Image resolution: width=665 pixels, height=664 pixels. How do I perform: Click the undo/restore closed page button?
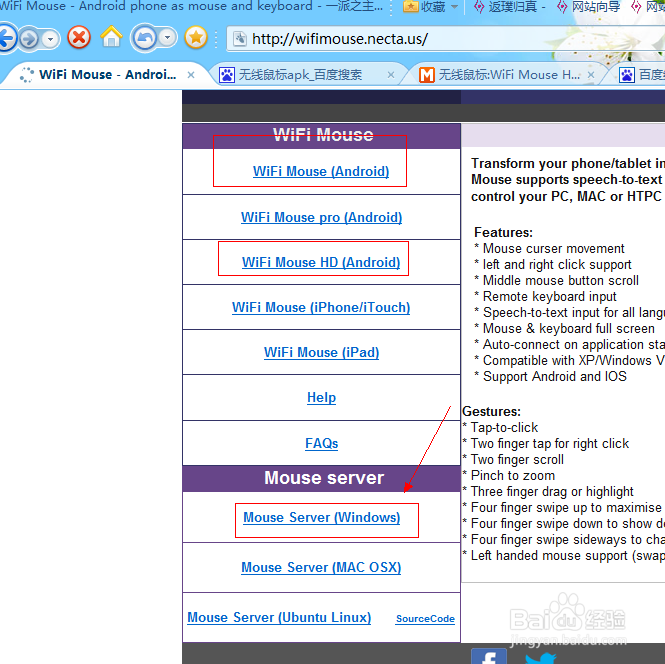pos(145,39)
